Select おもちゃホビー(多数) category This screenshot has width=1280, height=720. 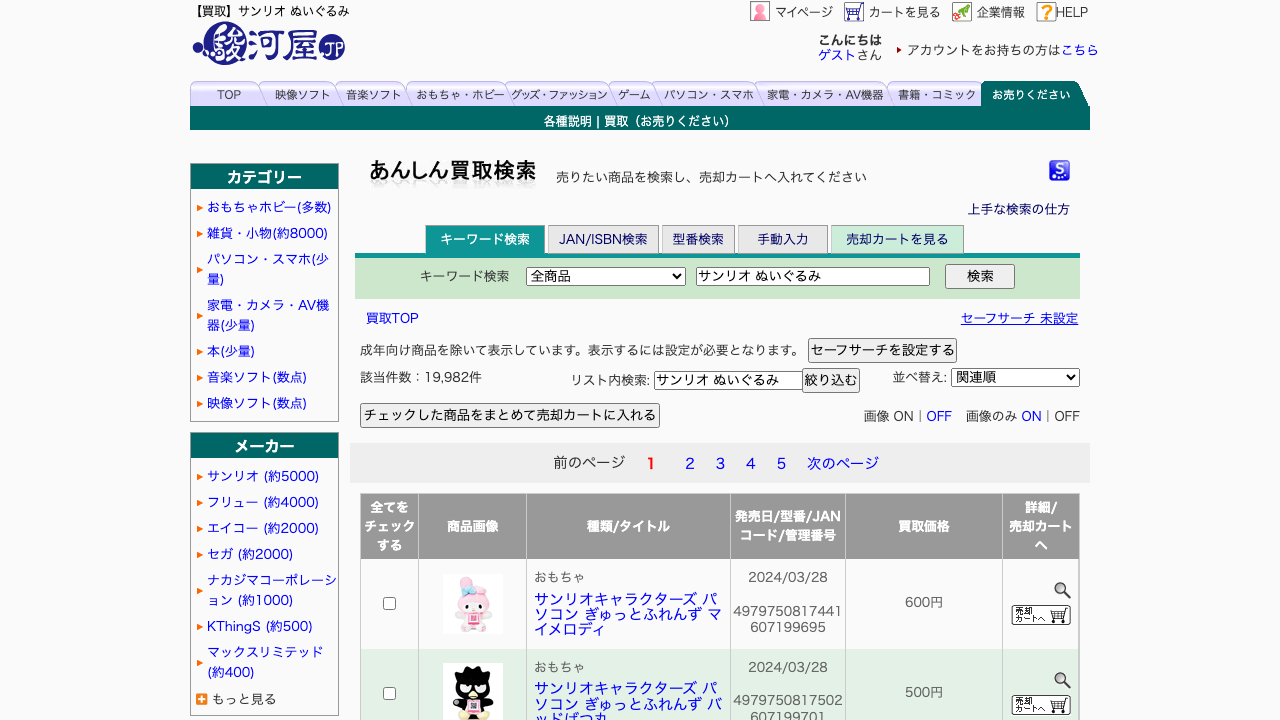[x=269, y=207]
